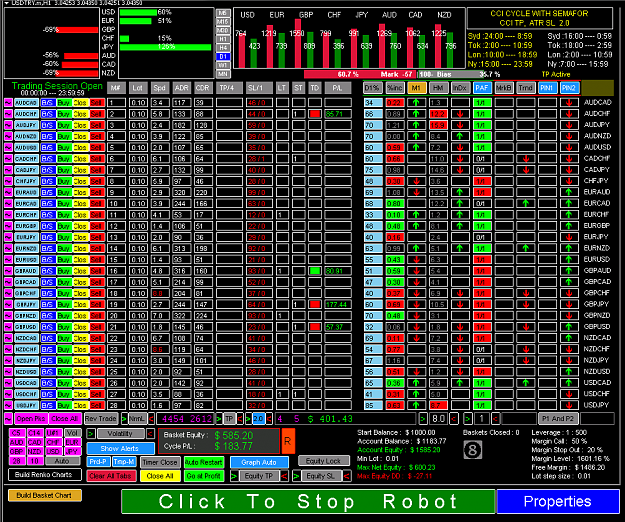Click green arrow left of TP
This screenshot has width=625, height=522.
pyautogui.click(x=219, y=419)
